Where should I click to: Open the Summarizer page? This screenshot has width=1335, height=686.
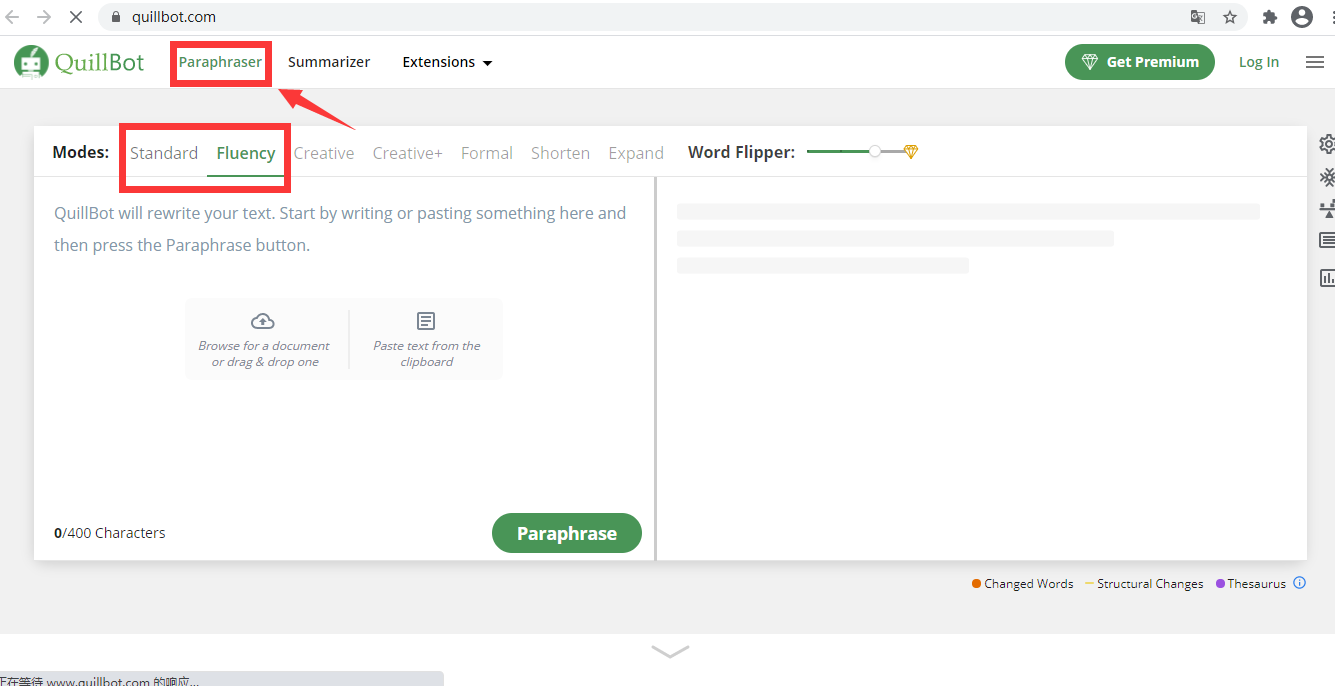pos(329,62)
